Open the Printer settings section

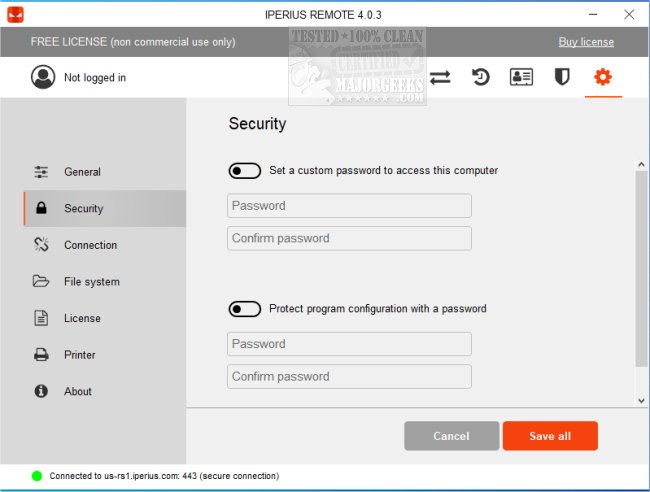[x=80, y=355]
